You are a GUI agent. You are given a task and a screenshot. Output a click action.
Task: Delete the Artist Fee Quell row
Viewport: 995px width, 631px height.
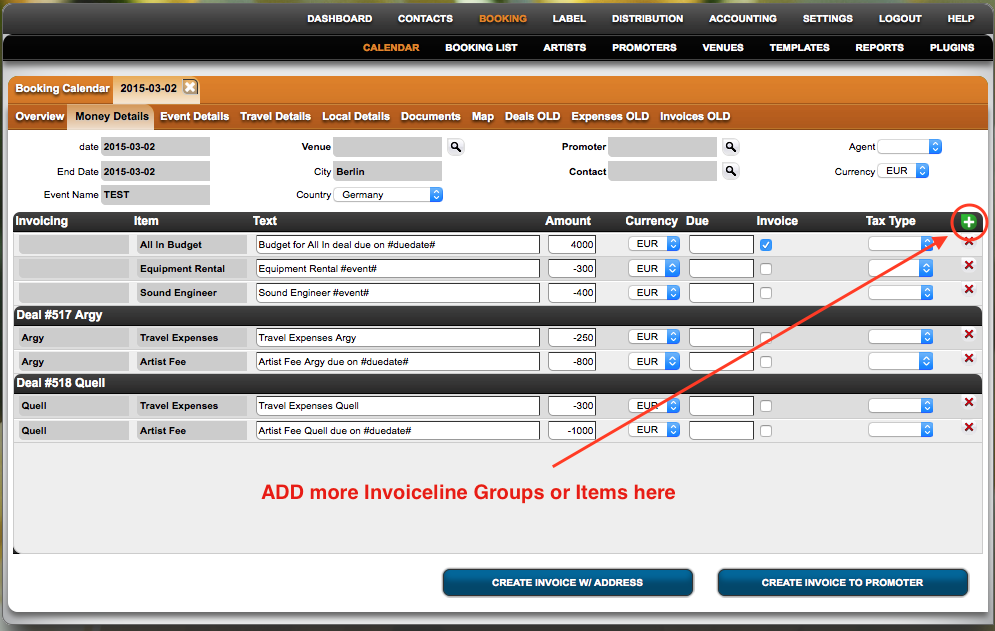[x=968, y=427]
